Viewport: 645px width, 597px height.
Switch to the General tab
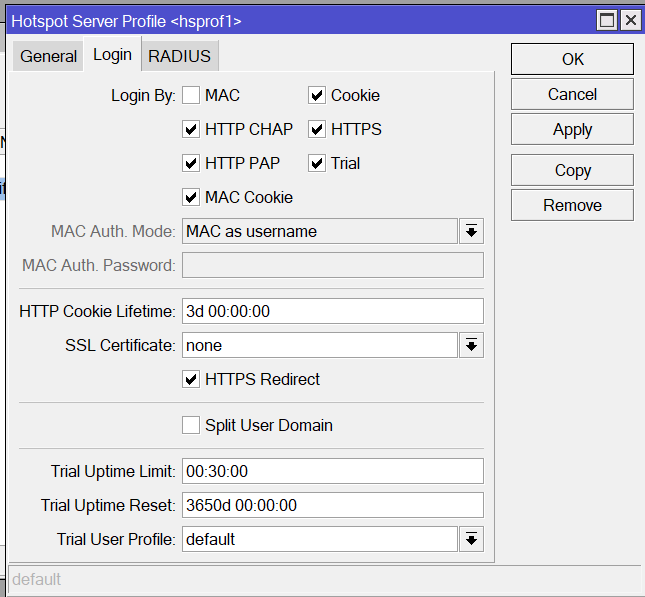[48, 56]
